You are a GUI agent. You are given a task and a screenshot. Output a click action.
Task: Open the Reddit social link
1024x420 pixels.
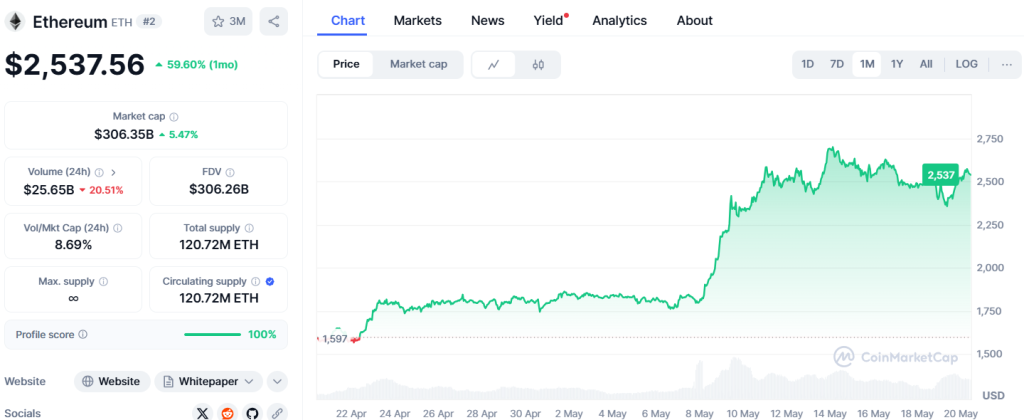coord(227,413)
